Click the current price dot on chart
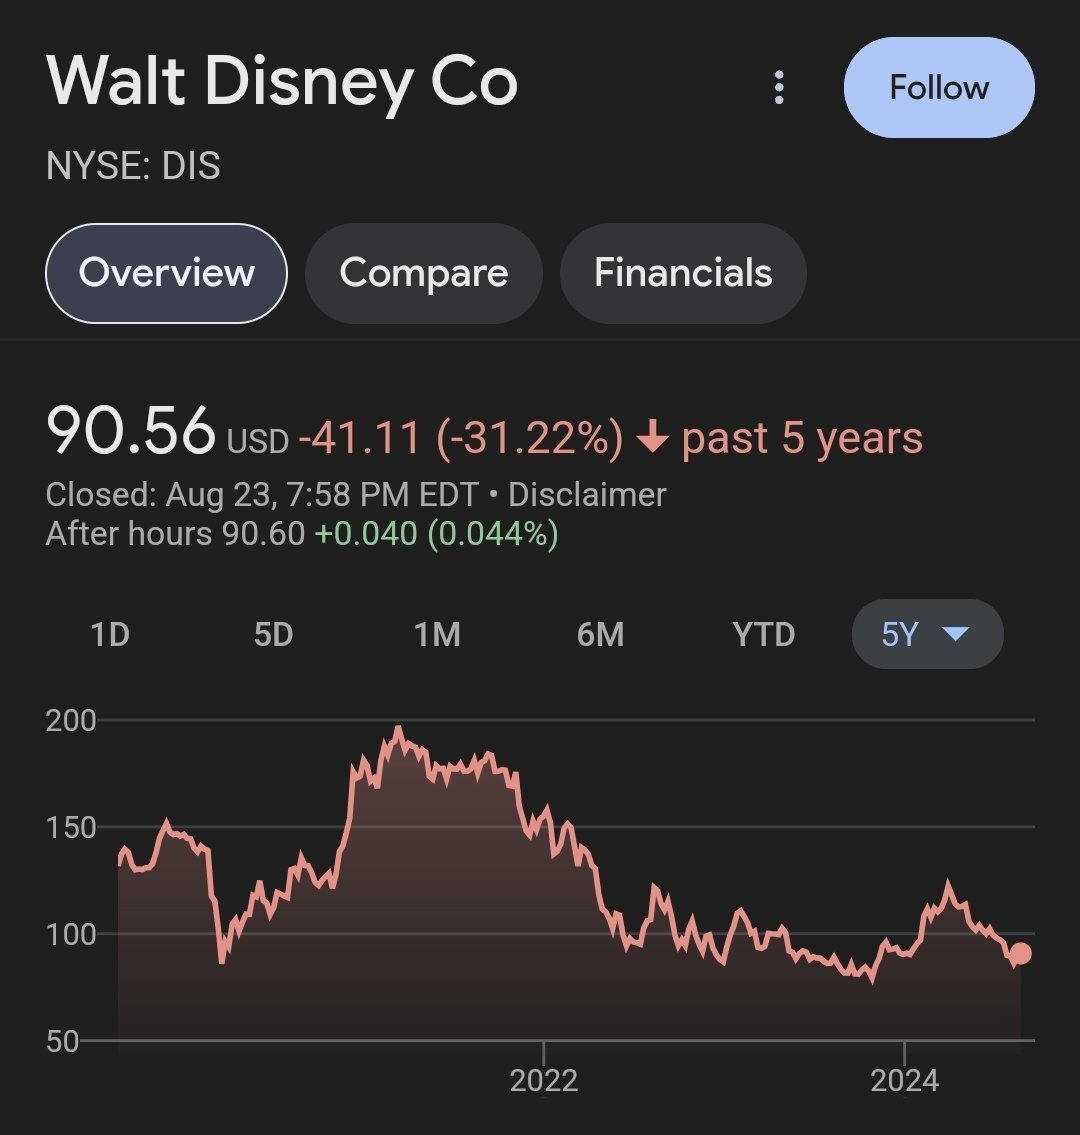The image size is (1080, 1135). 1020,953
